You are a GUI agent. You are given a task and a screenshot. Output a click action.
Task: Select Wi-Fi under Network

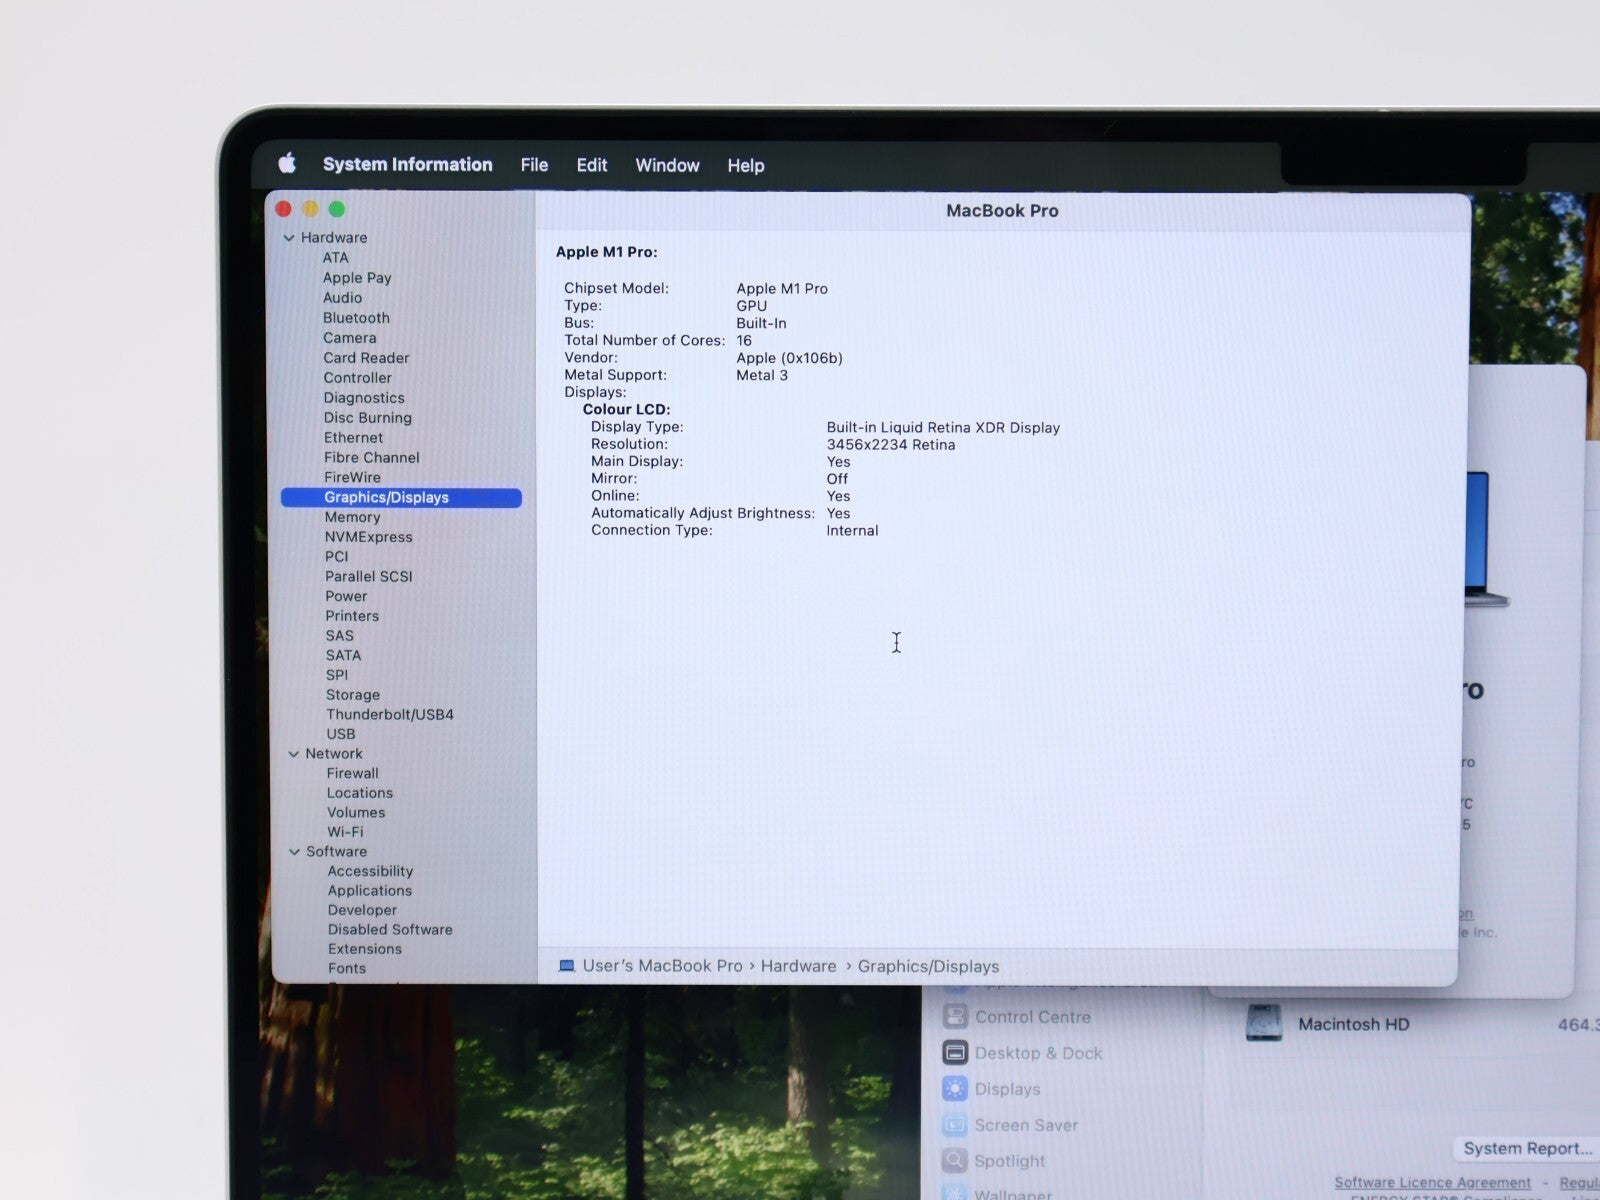[x=345, y=832]
